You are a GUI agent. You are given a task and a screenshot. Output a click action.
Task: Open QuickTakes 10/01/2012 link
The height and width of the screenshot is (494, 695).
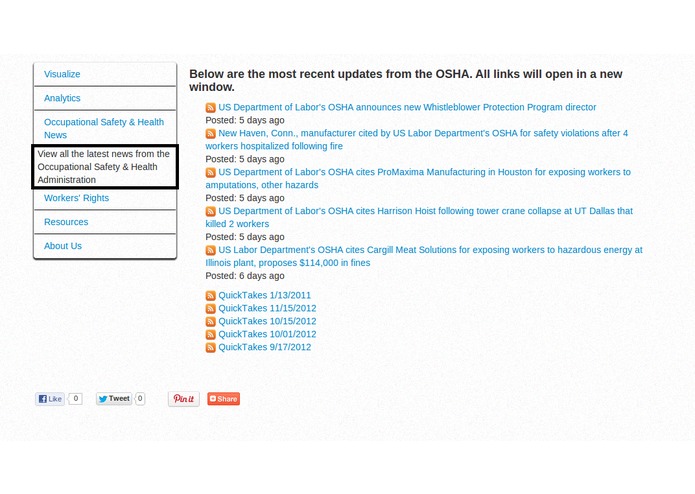267,334
